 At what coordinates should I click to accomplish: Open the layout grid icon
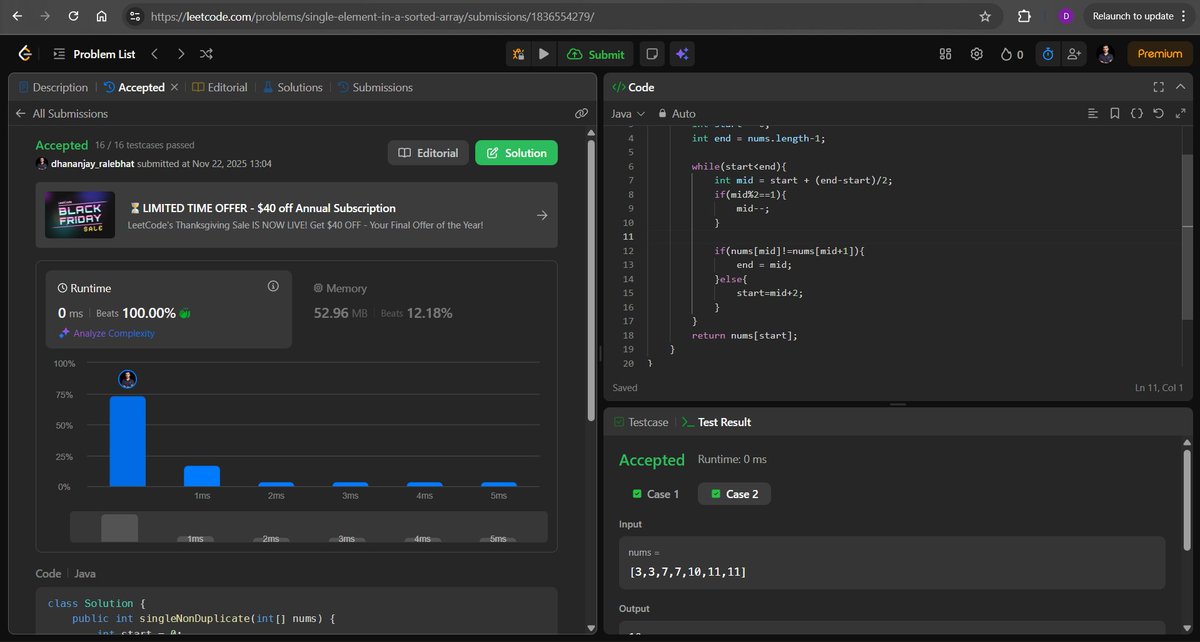coord(945,54)
